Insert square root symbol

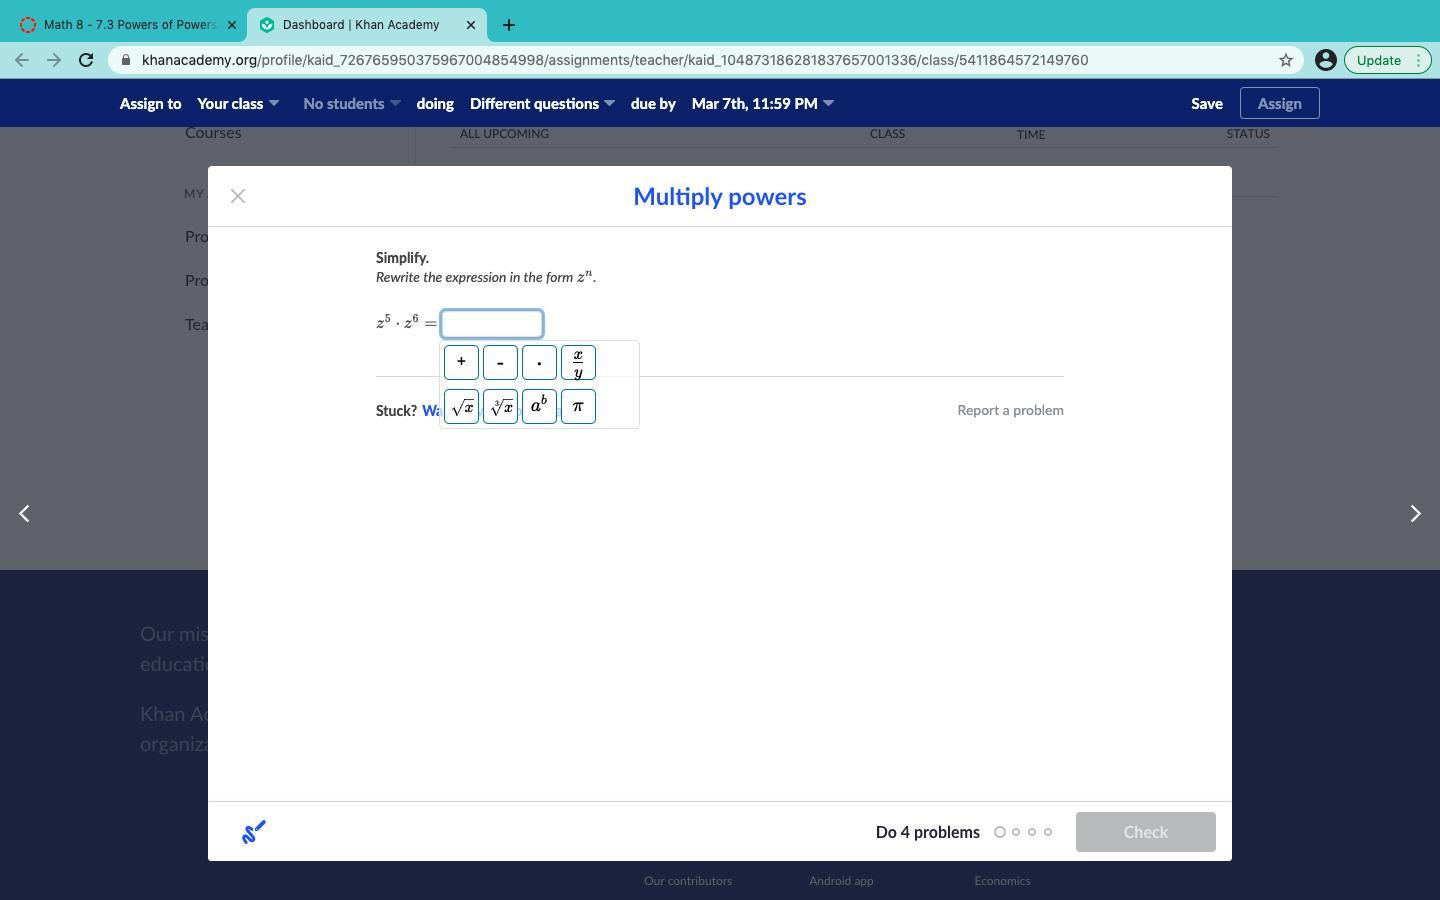click(x=461, y=406)
